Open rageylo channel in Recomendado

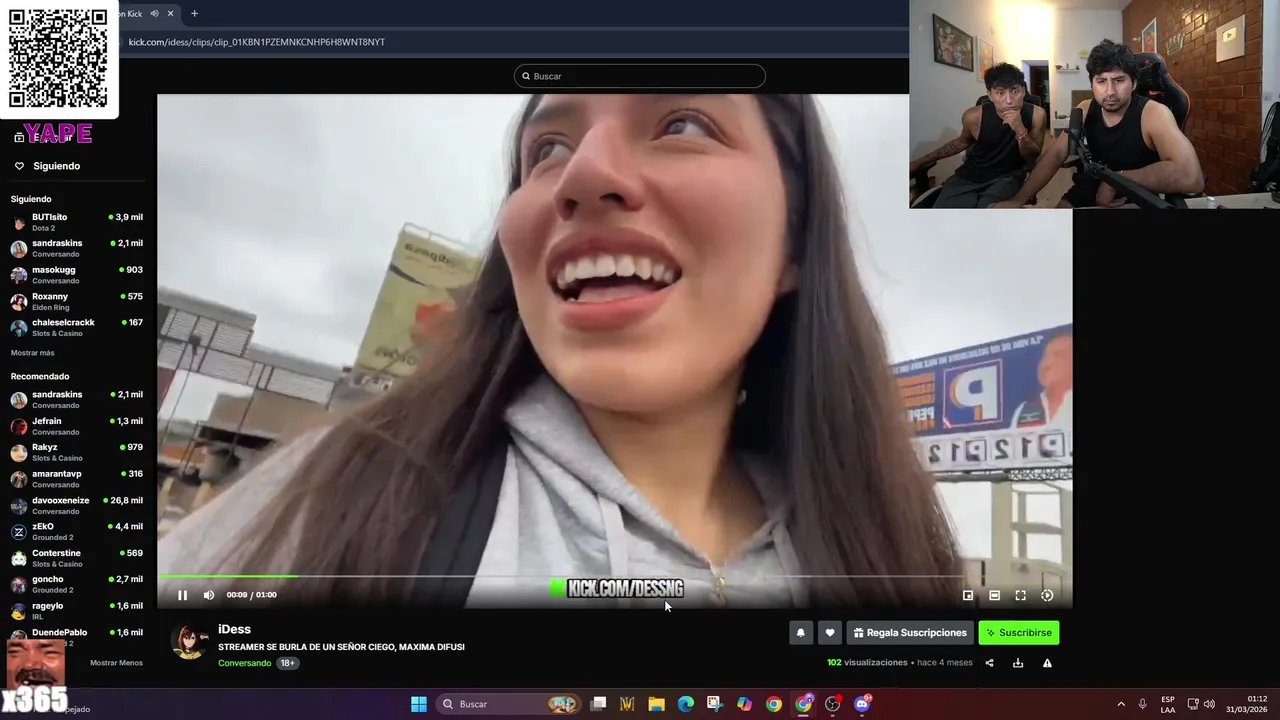[77, 611]
